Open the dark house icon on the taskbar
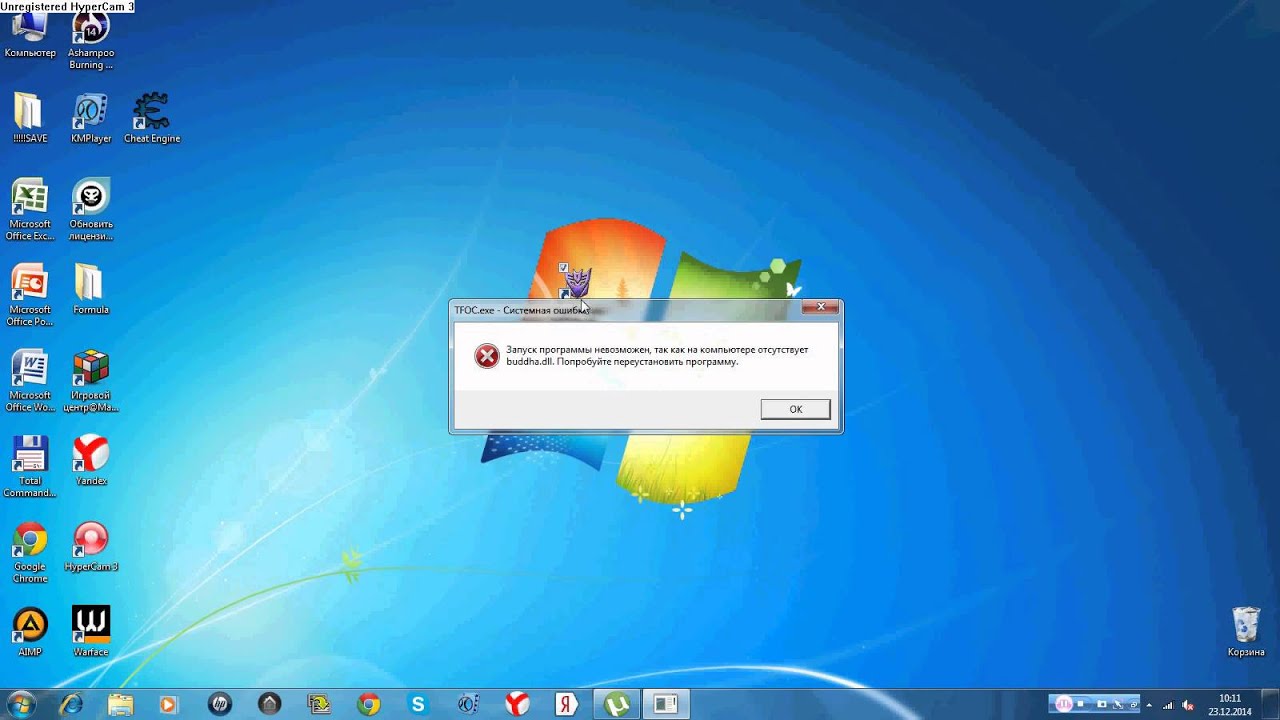 pos(269,704)
